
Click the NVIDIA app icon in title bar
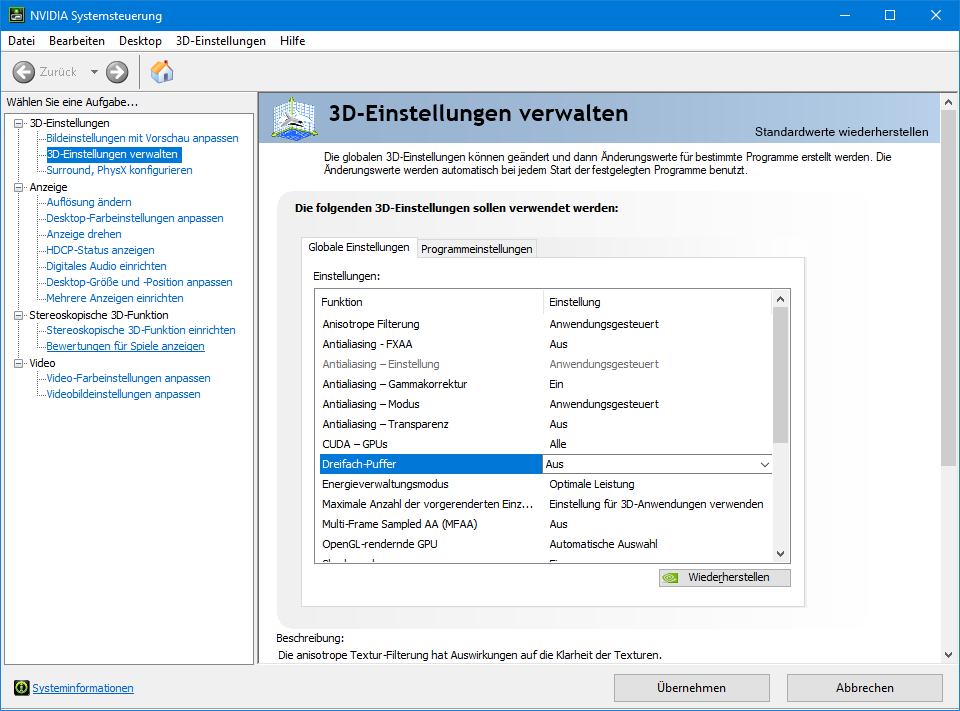(17, 15)
